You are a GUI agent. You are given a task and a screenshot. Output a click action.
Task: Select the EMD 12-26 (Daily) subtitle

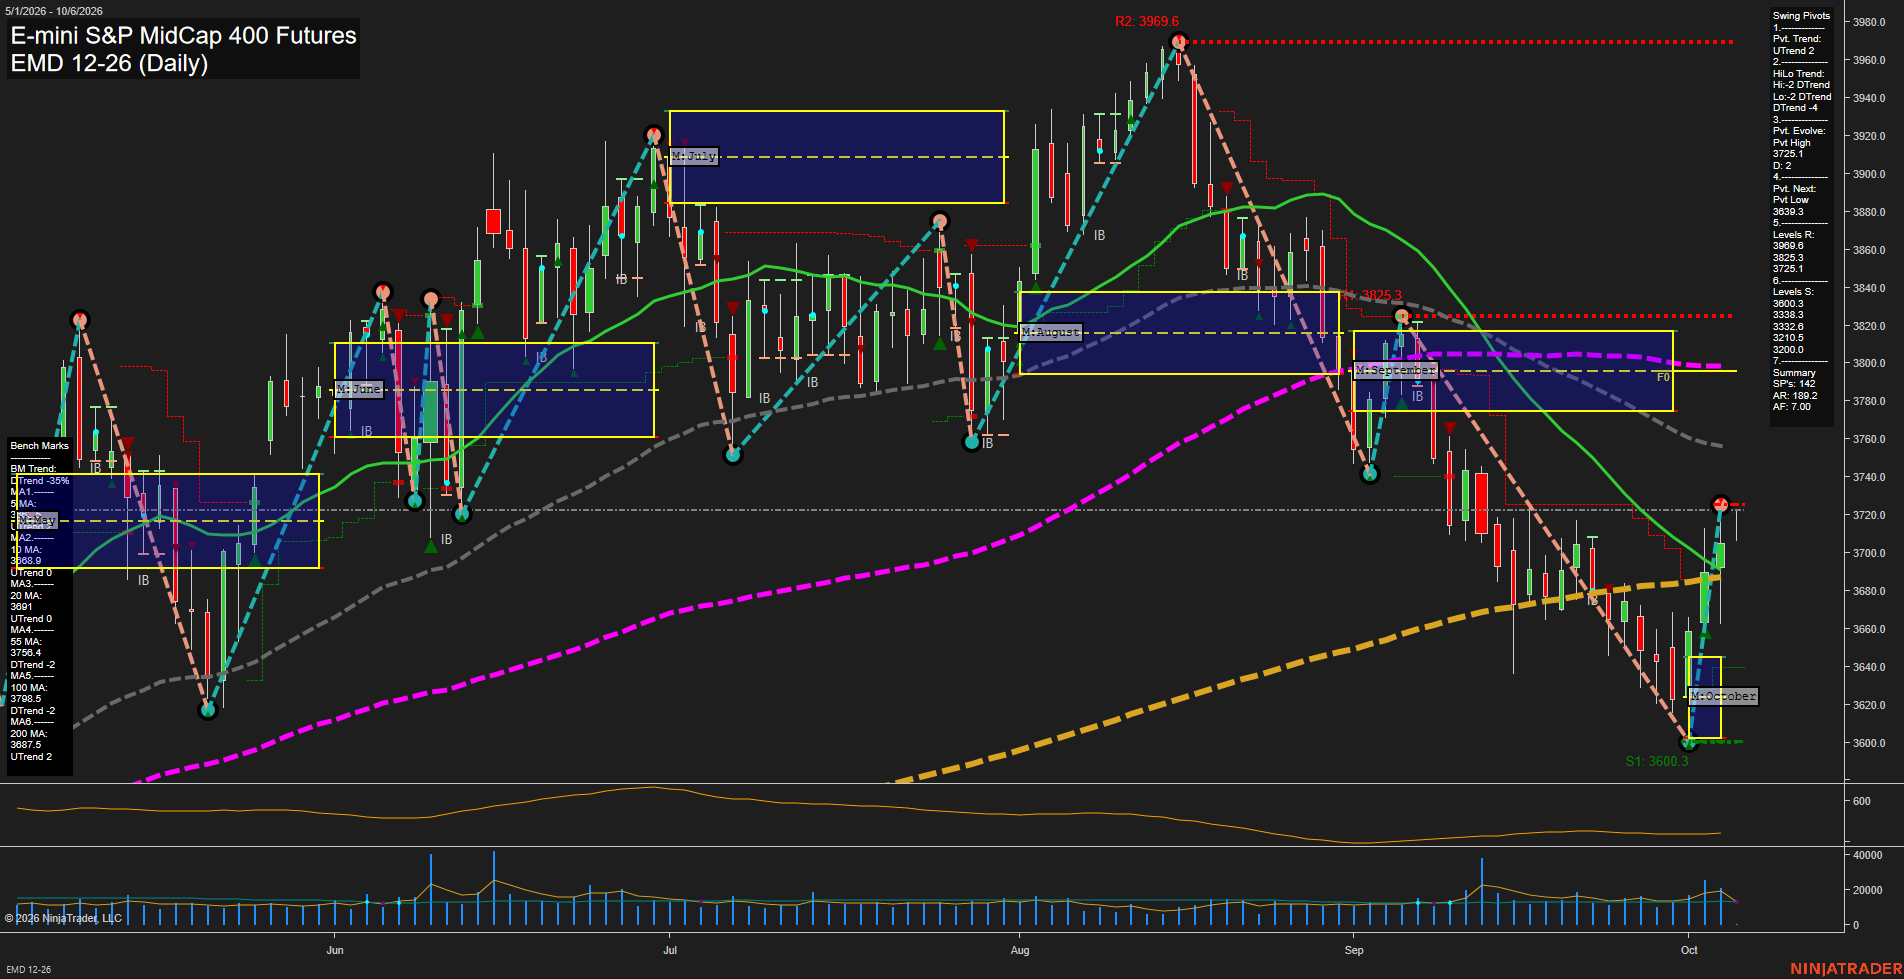click(109, 63)
